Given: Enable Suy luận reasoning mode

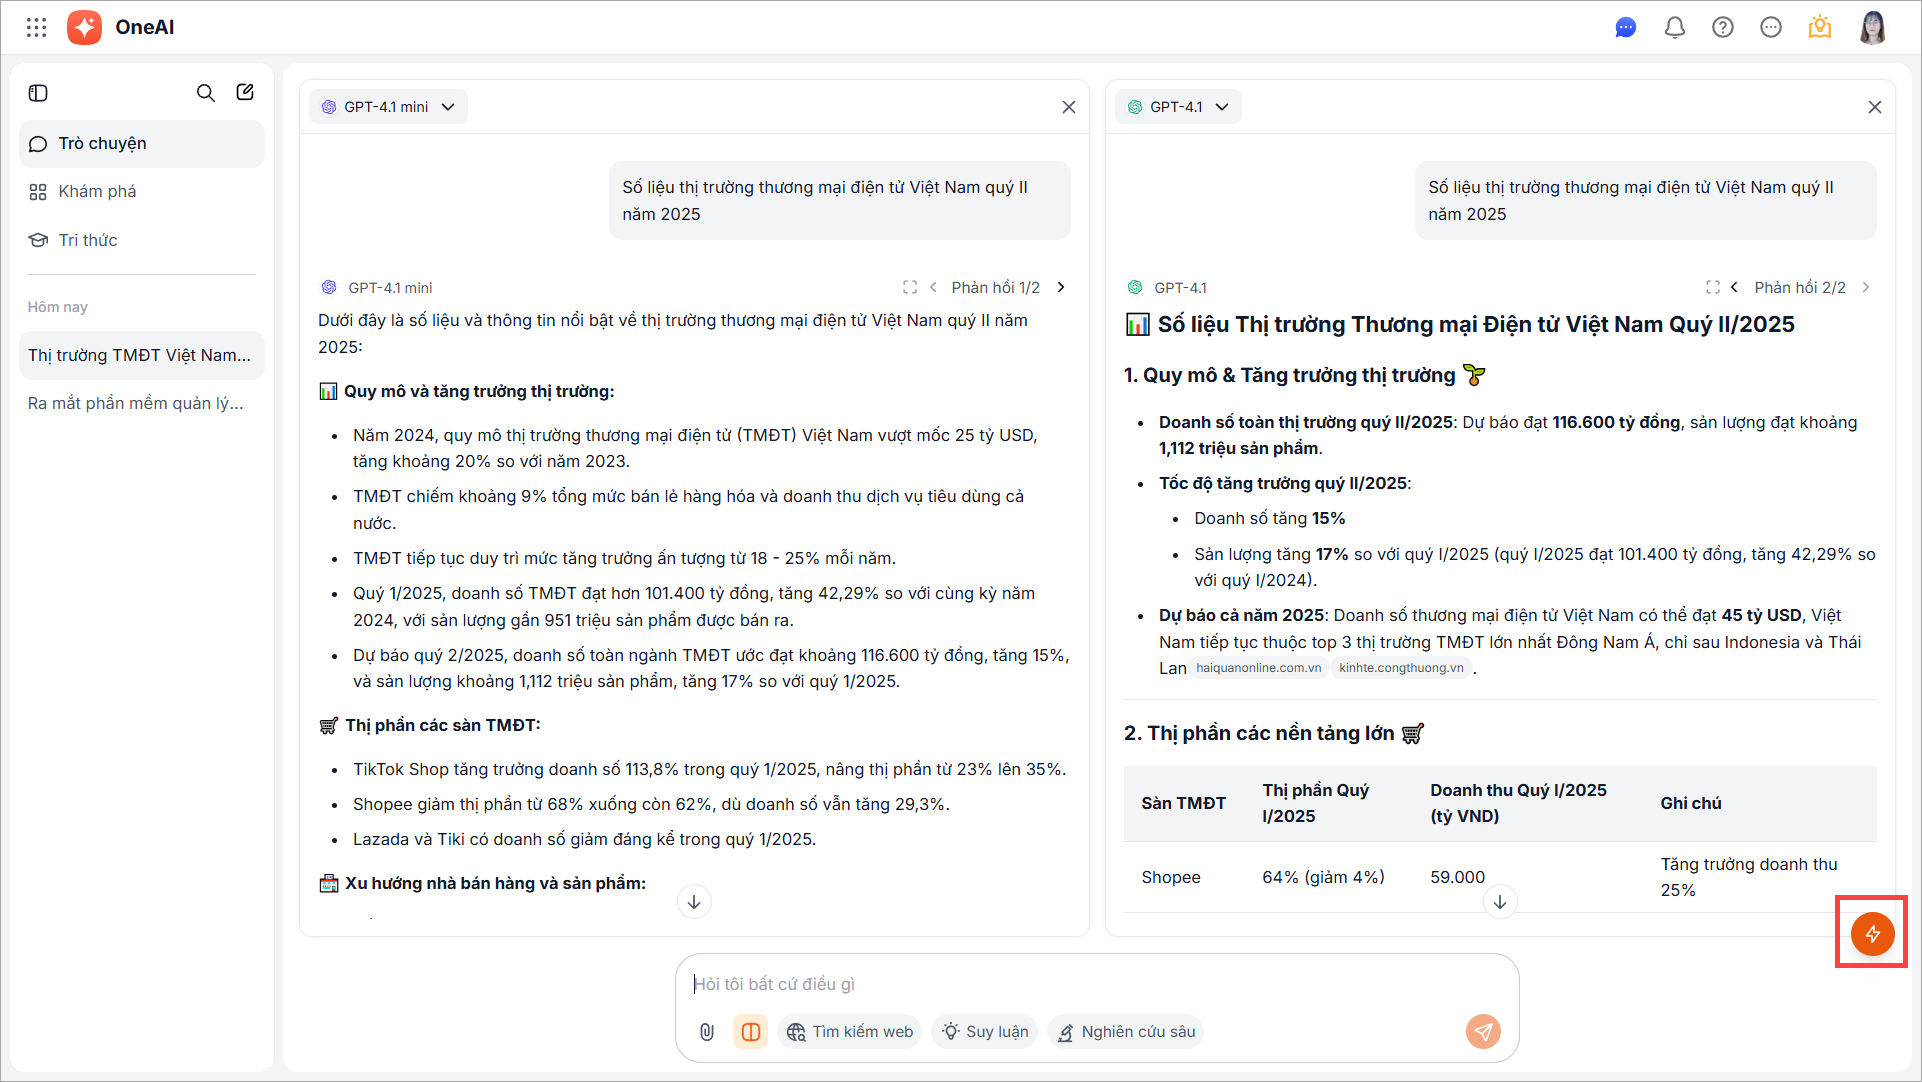Looking at the screenshot, I should (985, 1031).
